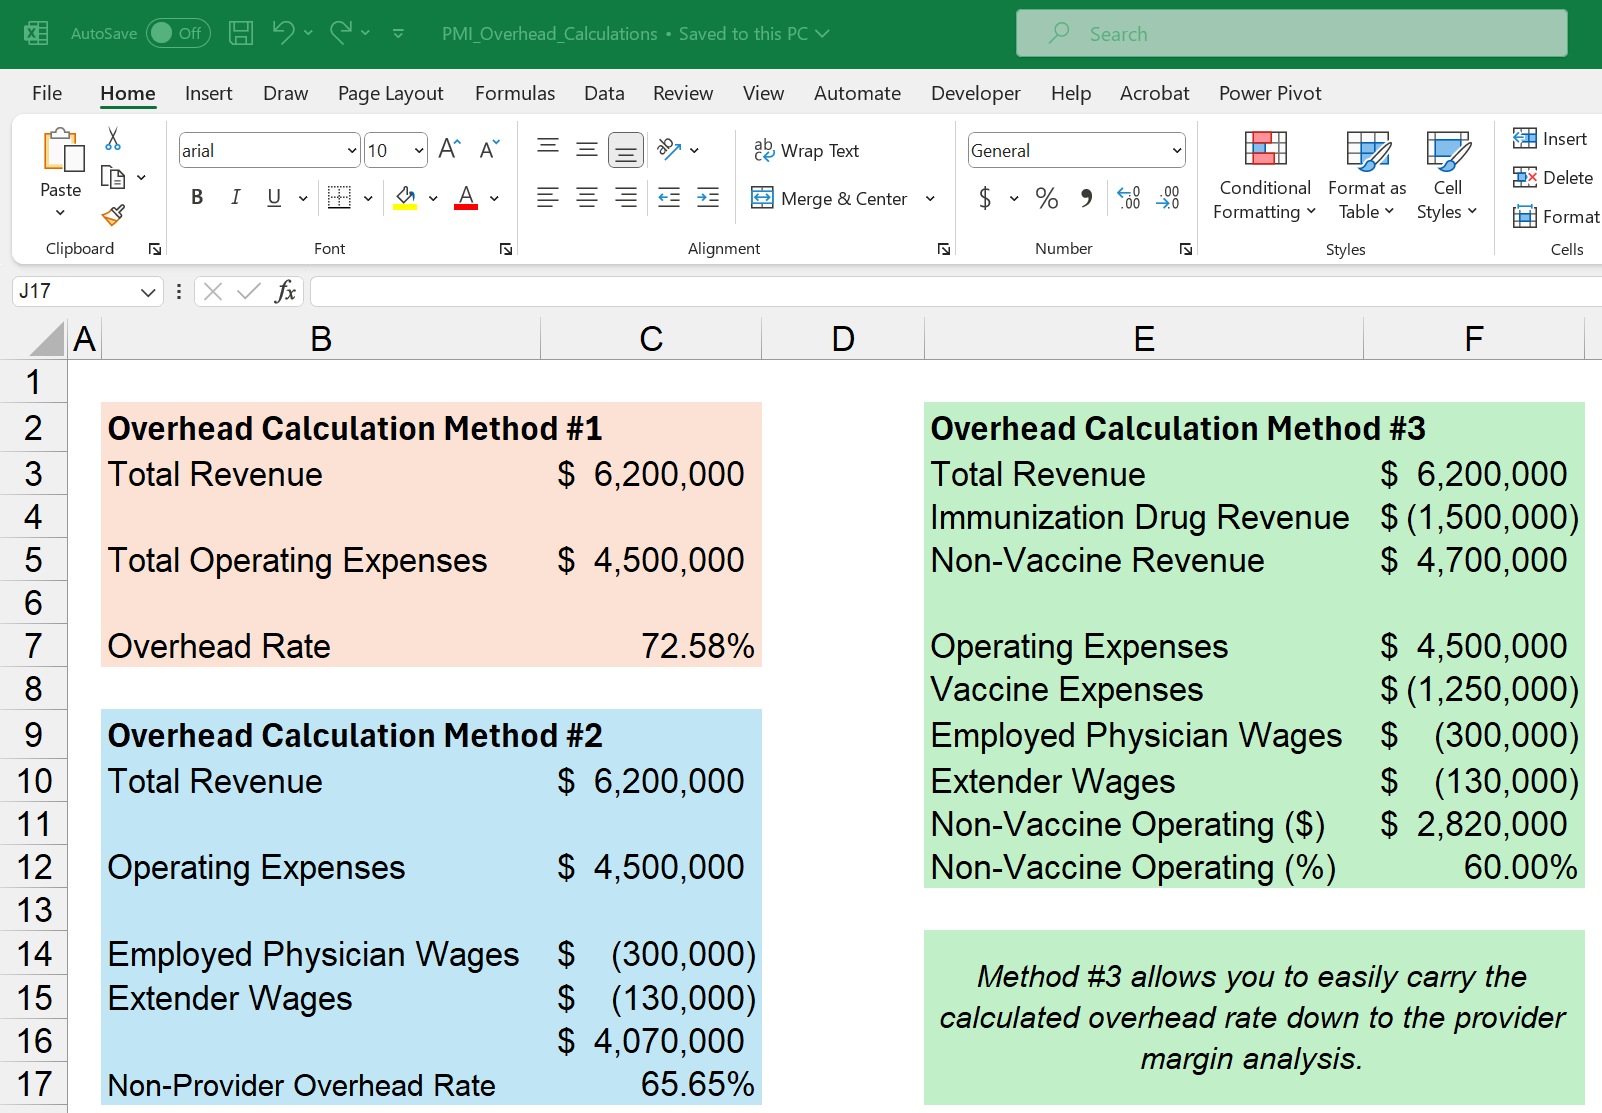The image size is (1602, 1113).
Task: Toggle bold formatting
Action: [x=196, y=197]
